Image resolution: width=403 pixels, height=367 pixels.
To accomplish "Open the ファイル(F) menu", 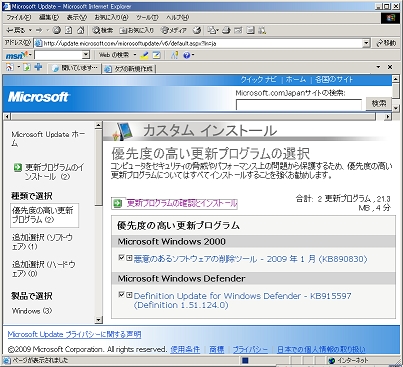I will coord(19,17).
